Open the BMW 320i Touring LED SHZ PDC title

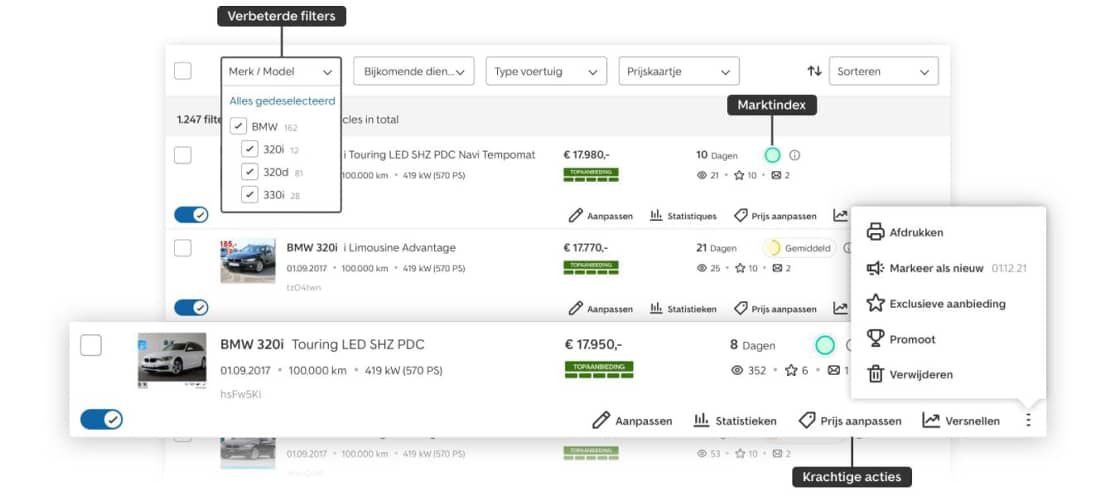tap(322, 345)
